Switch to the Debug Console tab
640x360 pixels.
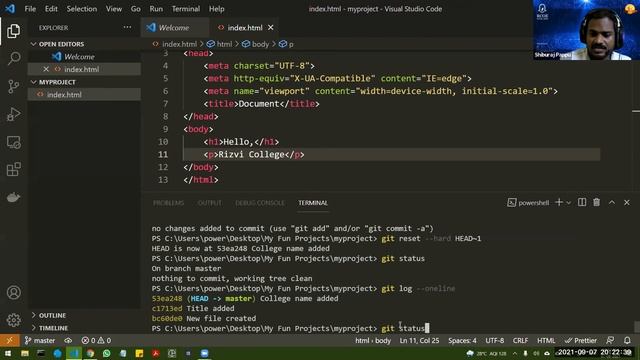[260, 203]
